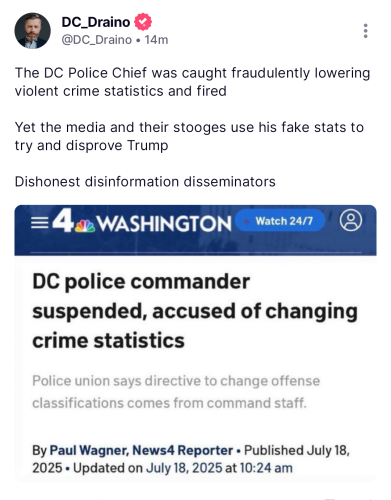391x500 pixels.
Task: Open the @DC_Draino handle link
Action: tap(97, 40)
